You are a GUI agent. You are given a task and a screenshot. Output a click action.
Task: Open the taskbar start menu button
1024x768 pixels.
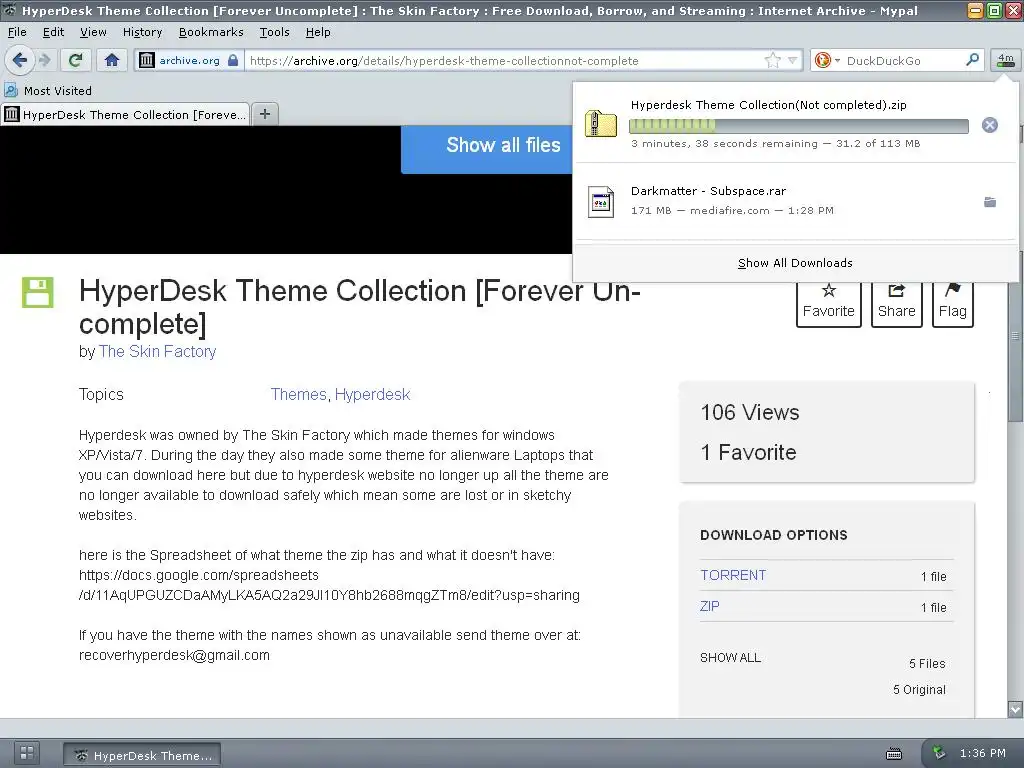[x=27, y=753]
